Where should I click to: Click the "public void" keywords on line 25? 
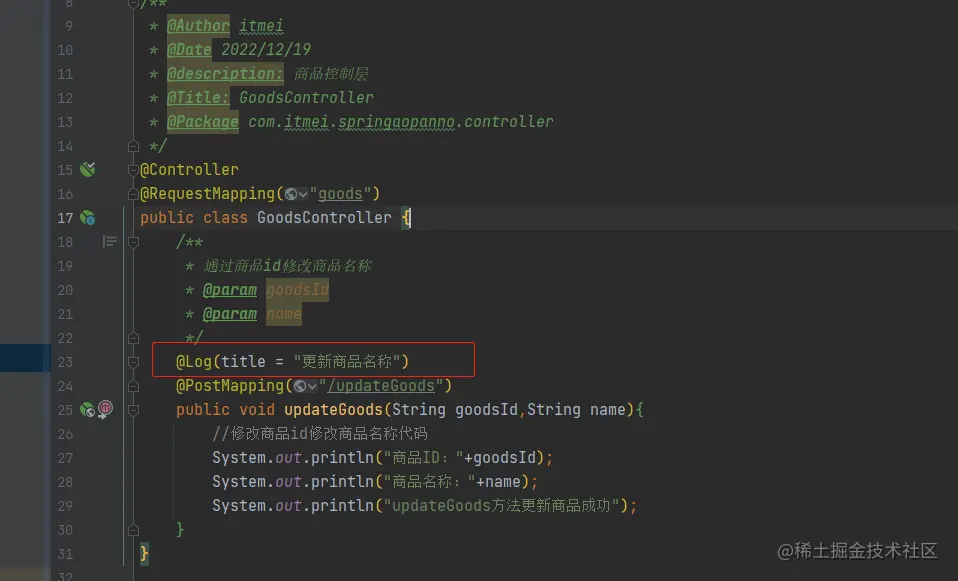point(225,409)
